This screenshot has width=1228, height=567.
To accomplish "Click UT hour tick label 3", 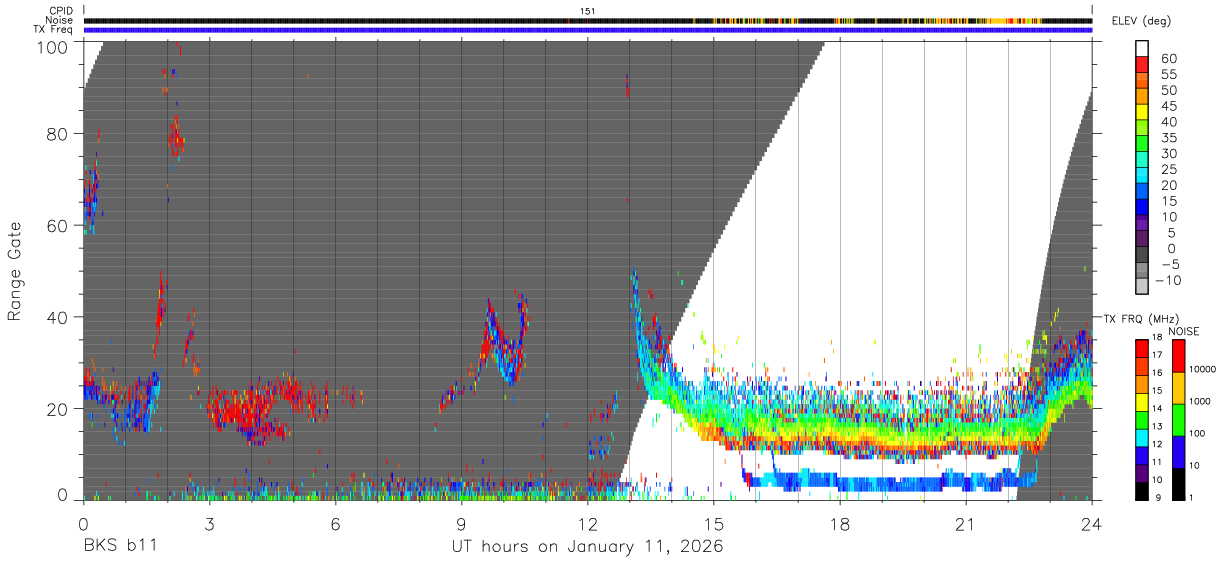I will (209, 523).
